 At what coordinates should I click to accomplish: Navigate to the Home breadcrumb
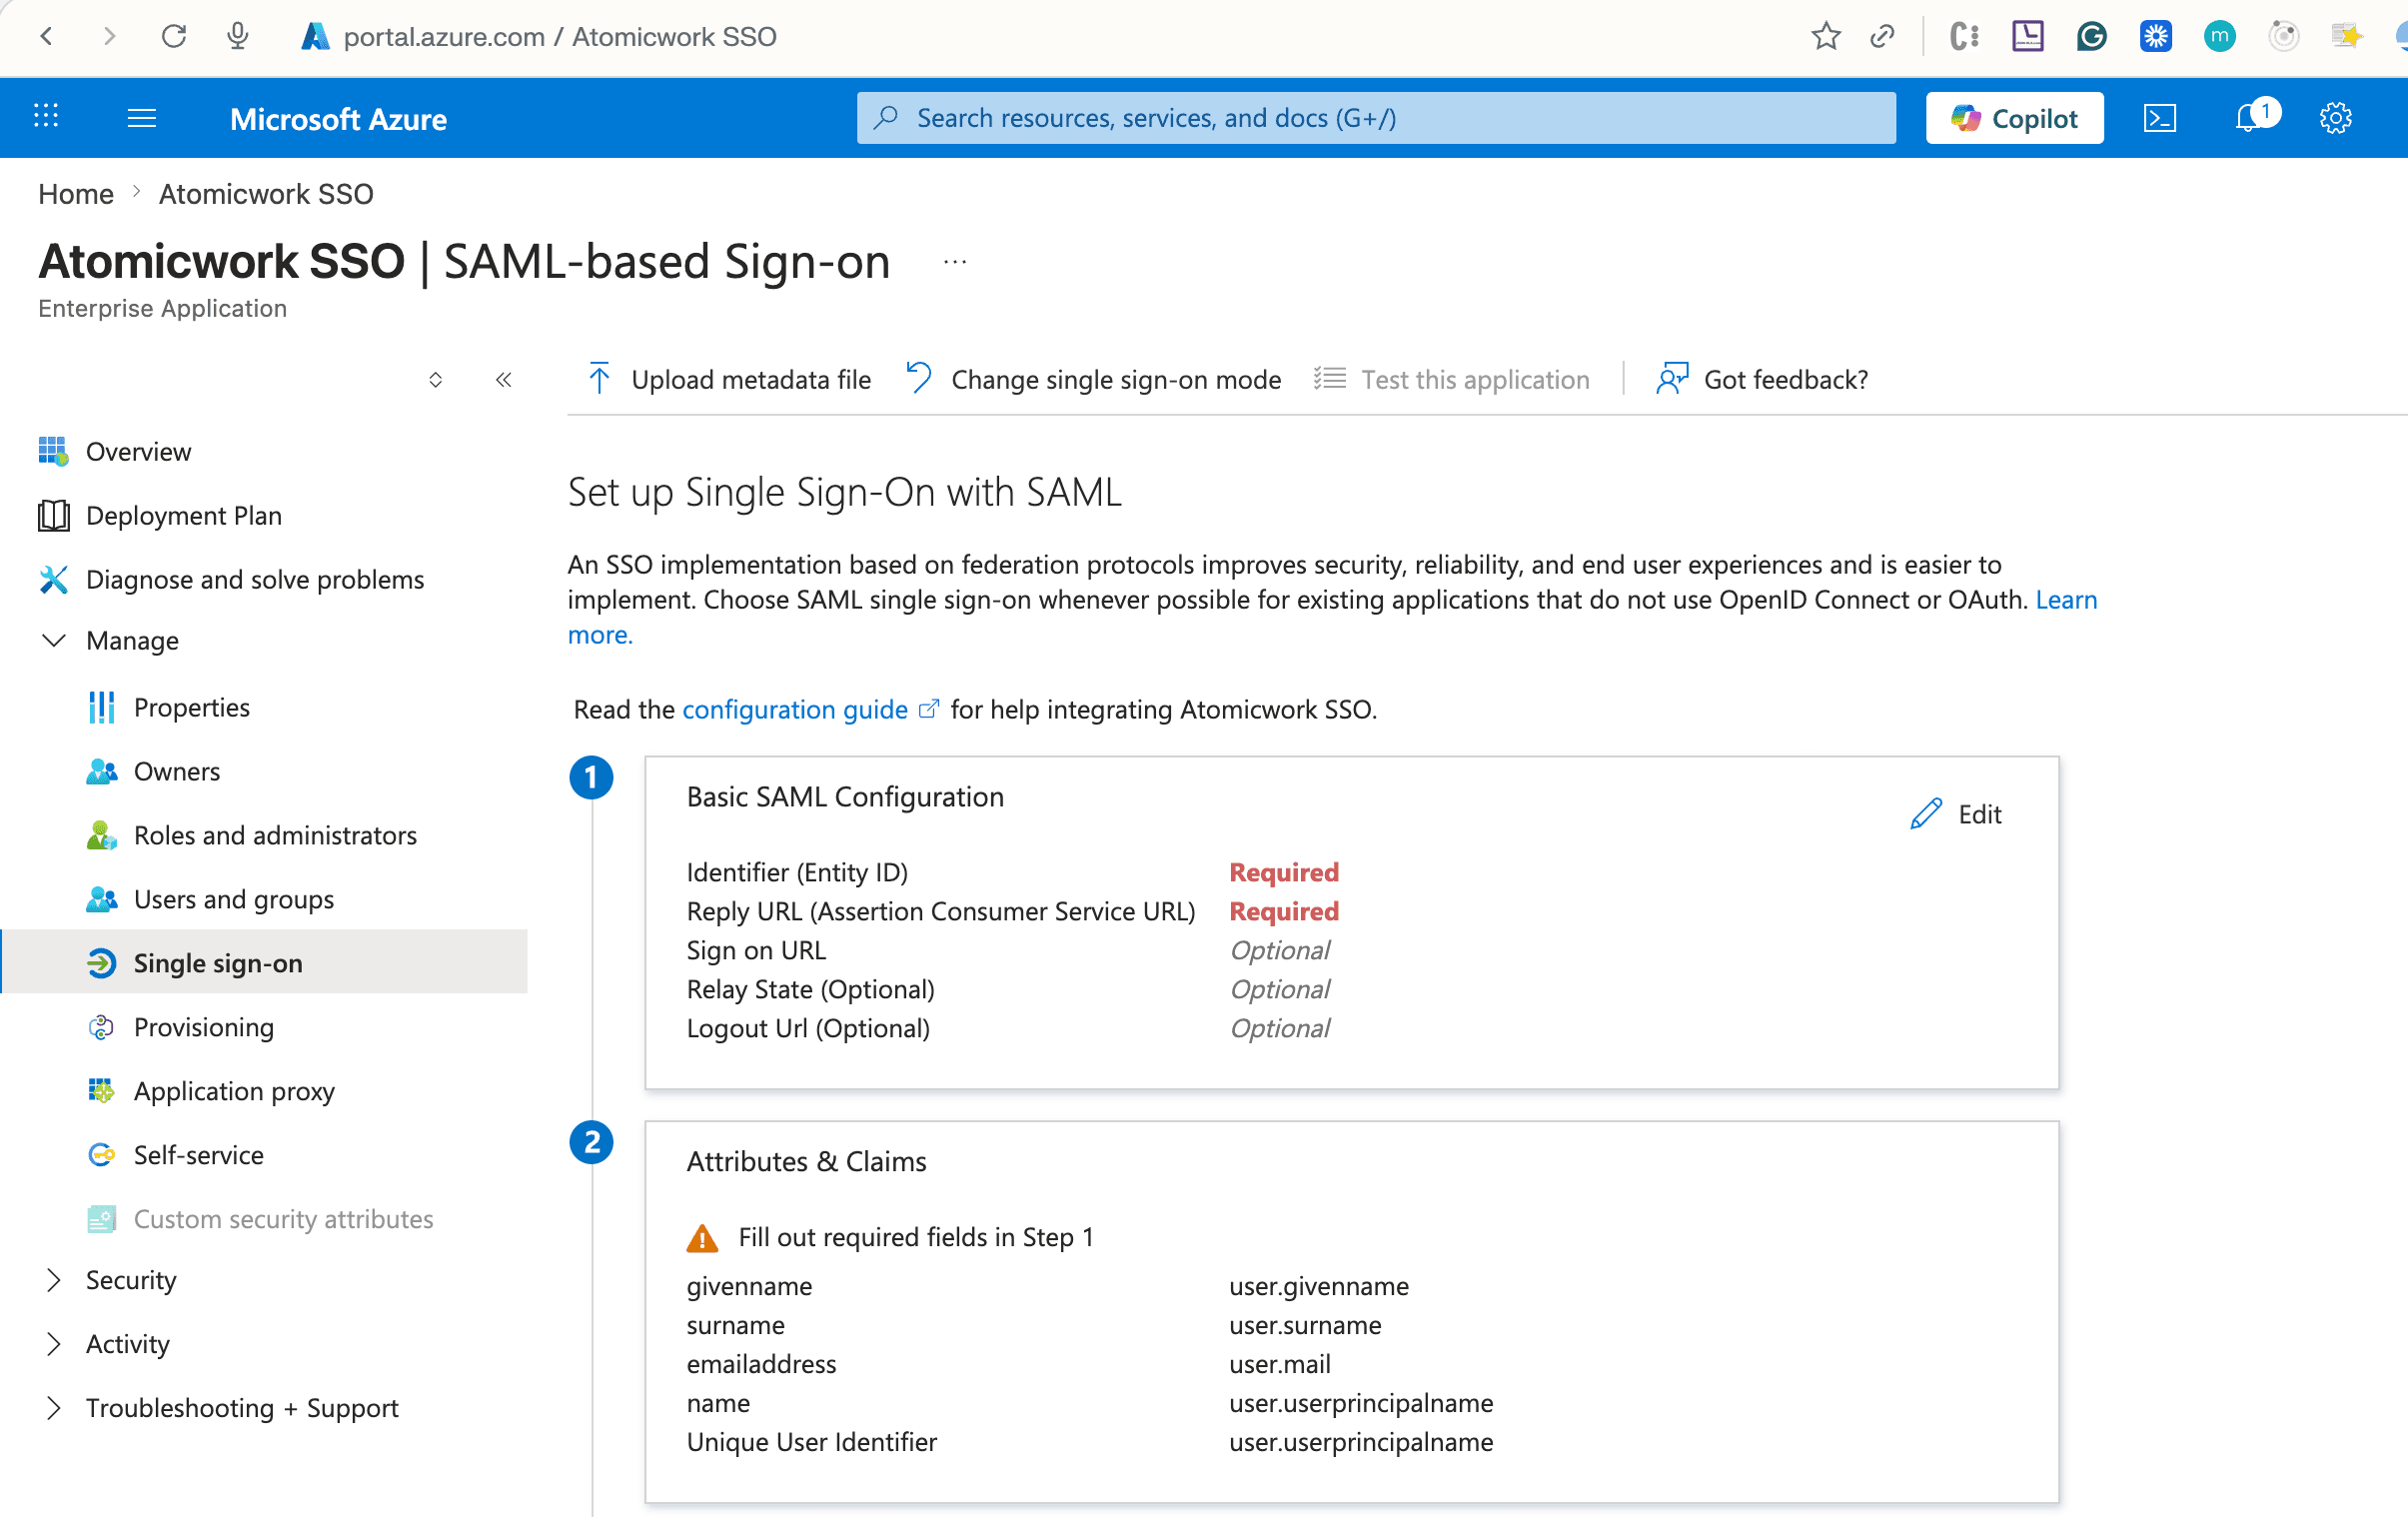coord(76,194)
